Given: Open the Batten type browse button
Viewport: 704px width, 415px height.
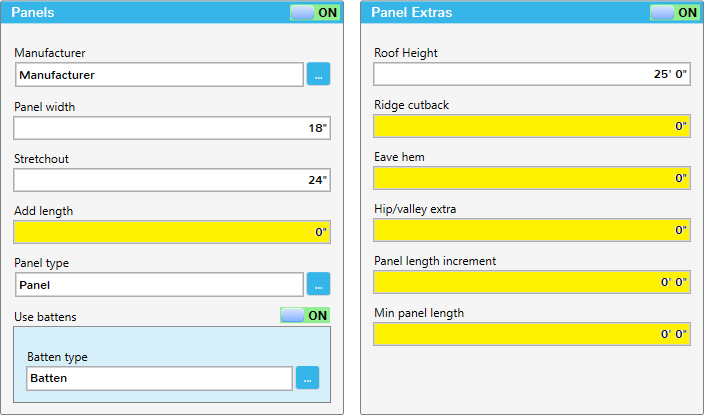Looking at the screenshot, I should coord(307,378).
